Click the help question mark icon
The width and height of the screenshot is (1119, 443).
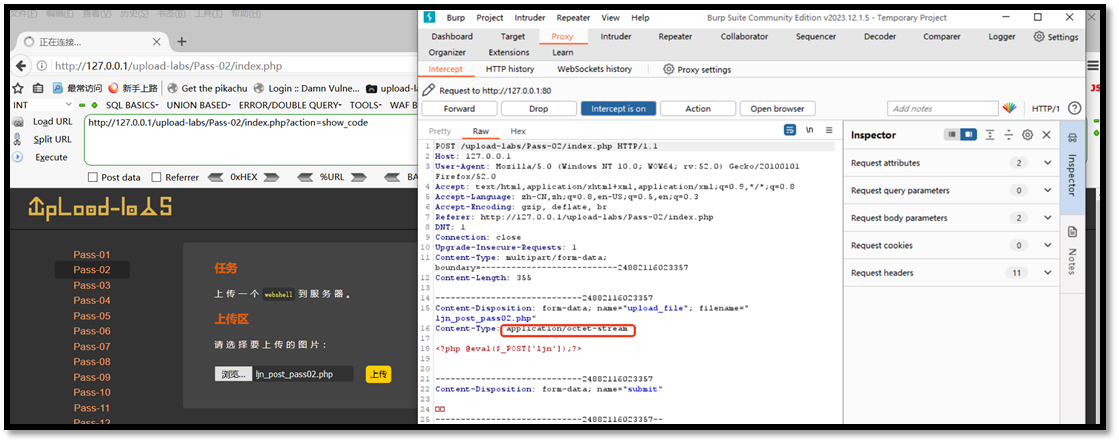pyautogui.click(x=1074, y=108)
